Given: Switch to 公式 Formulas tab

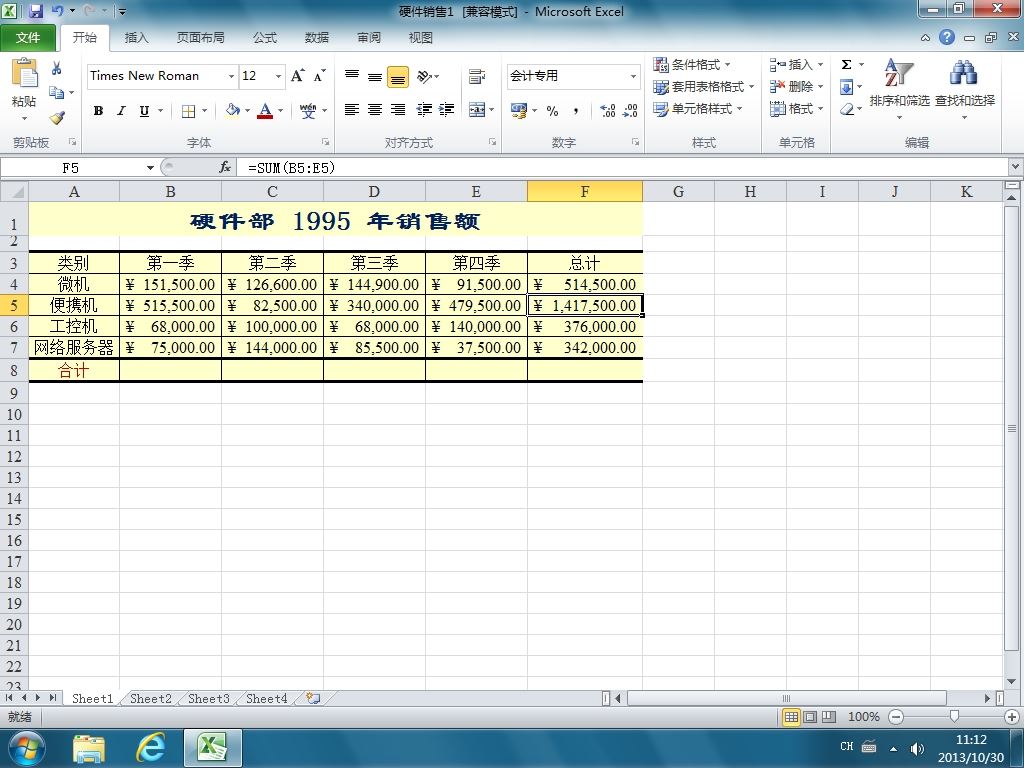Looking at the screenshot, I should pos(265,38).
